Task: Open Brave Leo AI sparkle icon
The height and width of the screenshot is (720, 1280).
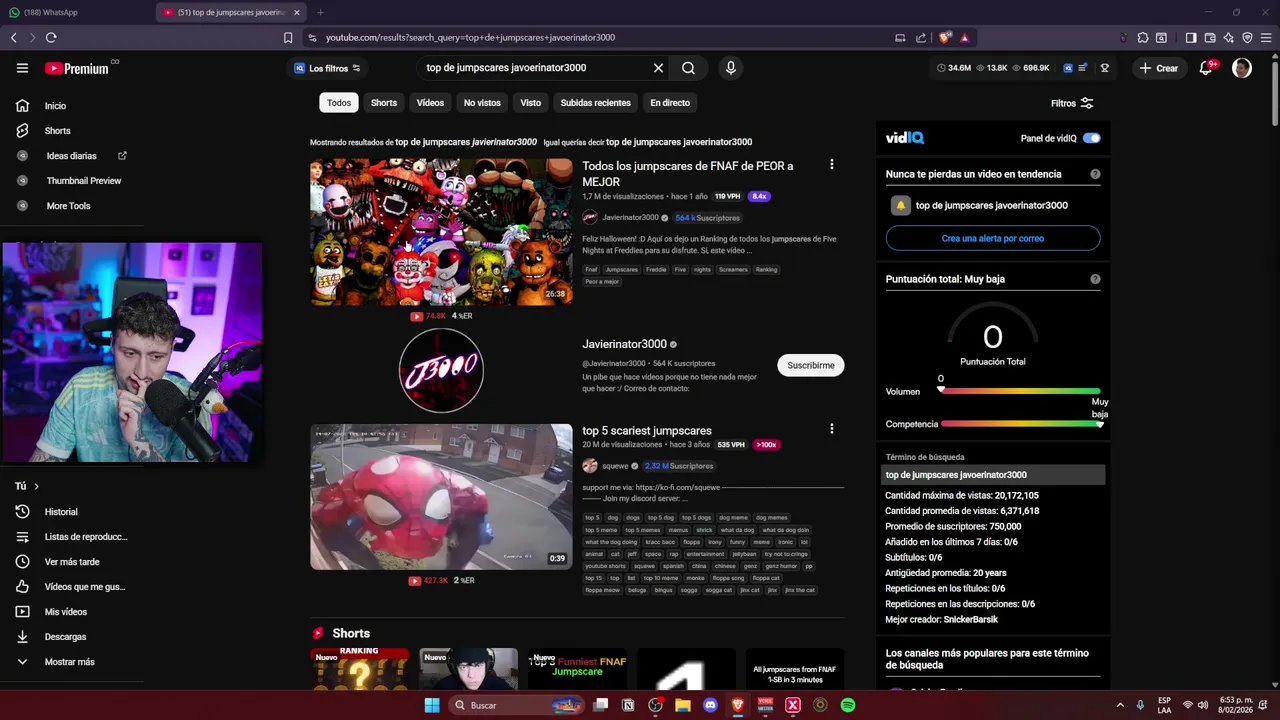Action: [x=1228, y=38]
